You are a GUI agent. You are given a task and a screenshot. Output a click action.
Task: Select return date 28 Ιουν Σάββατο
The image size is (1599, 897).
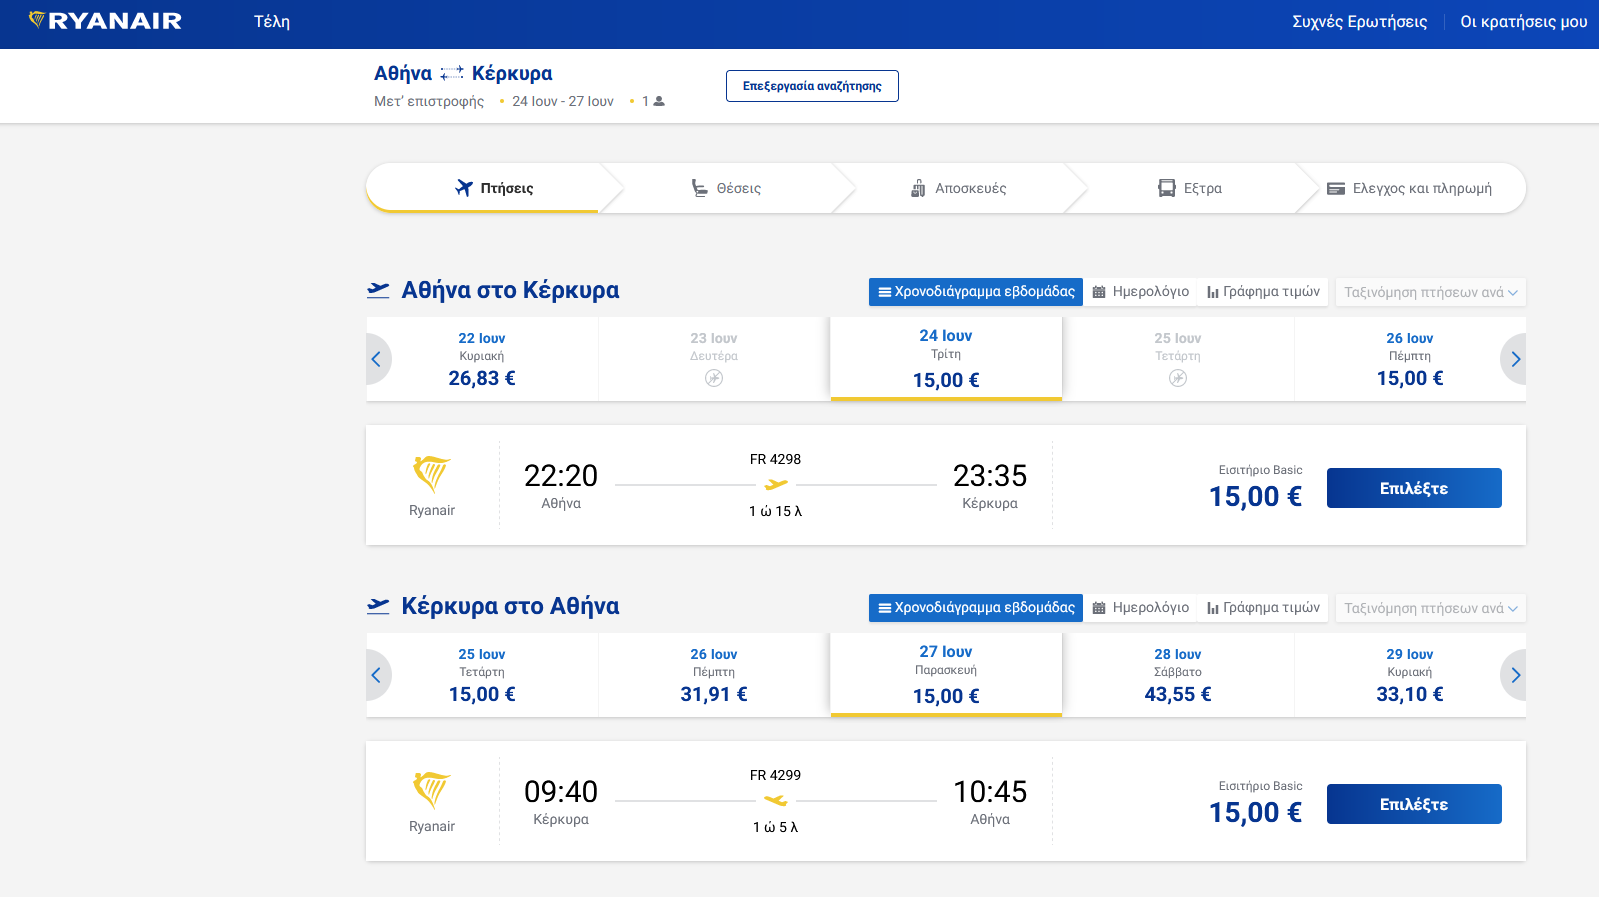[1178, 675]
